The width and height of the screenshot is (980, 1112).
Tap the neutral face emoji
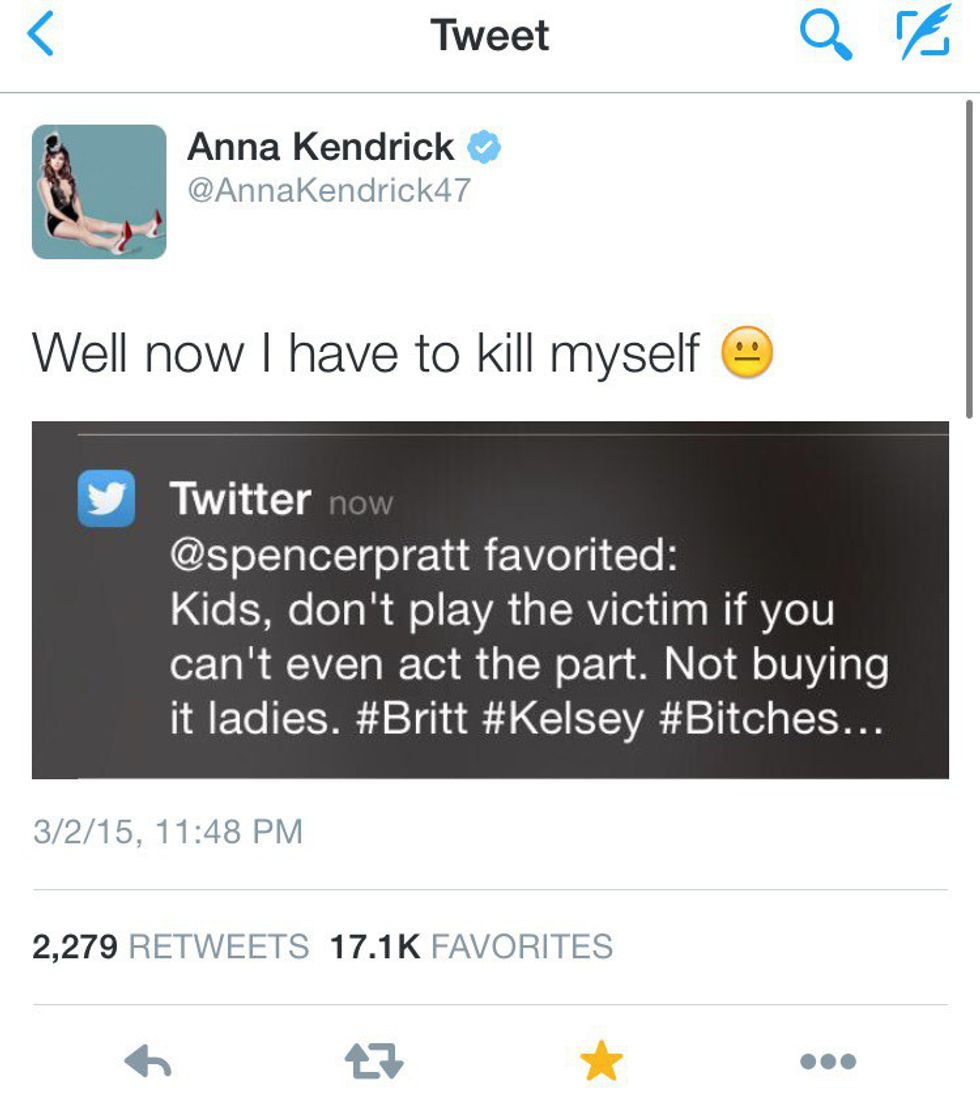tap(747, 354)
